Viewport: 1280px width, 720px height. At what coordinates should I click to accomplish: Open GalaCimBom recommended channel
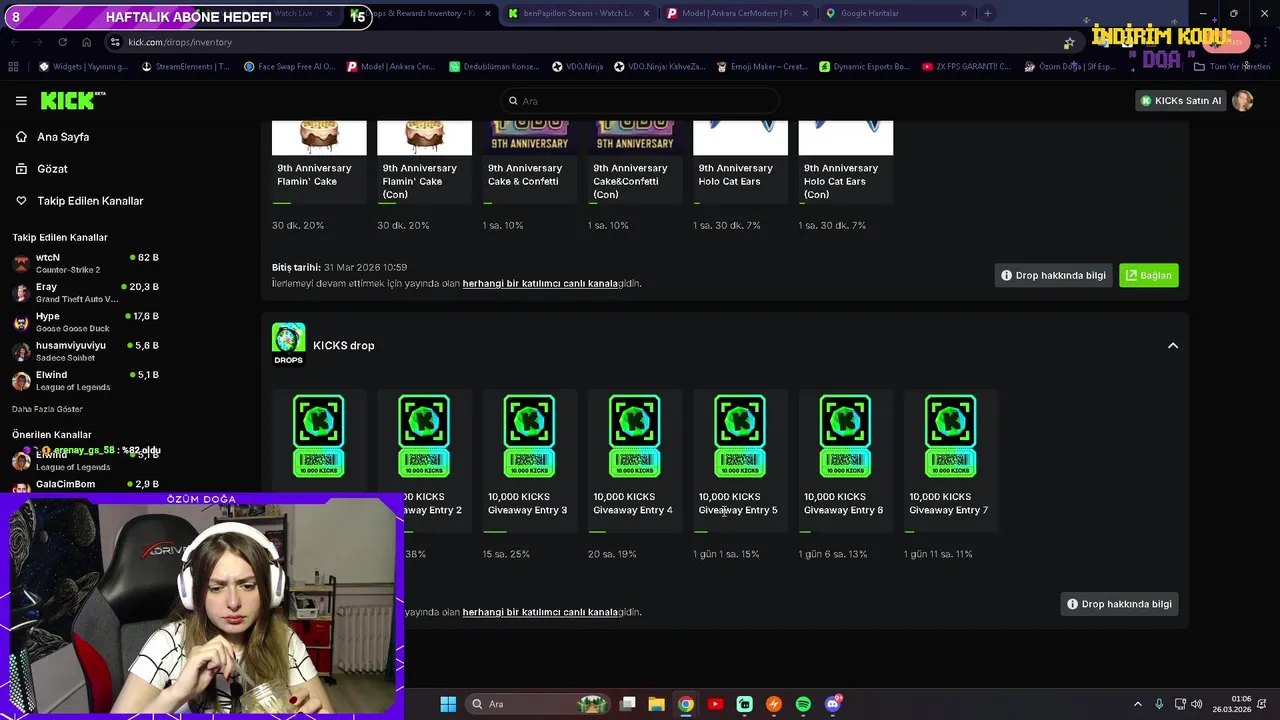coord(85,486)
